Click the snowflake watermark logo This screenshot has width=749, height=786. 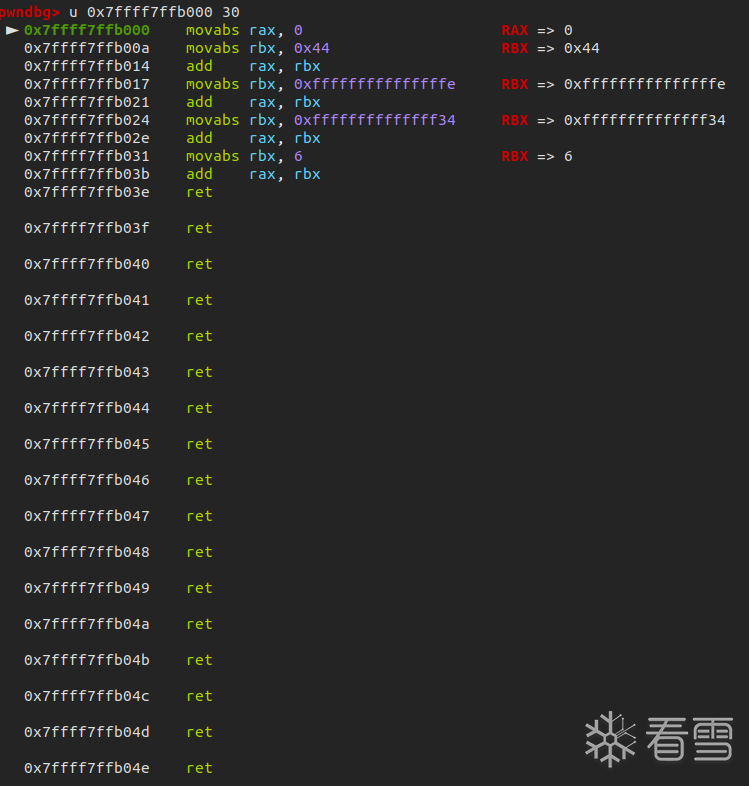(610, 739)
